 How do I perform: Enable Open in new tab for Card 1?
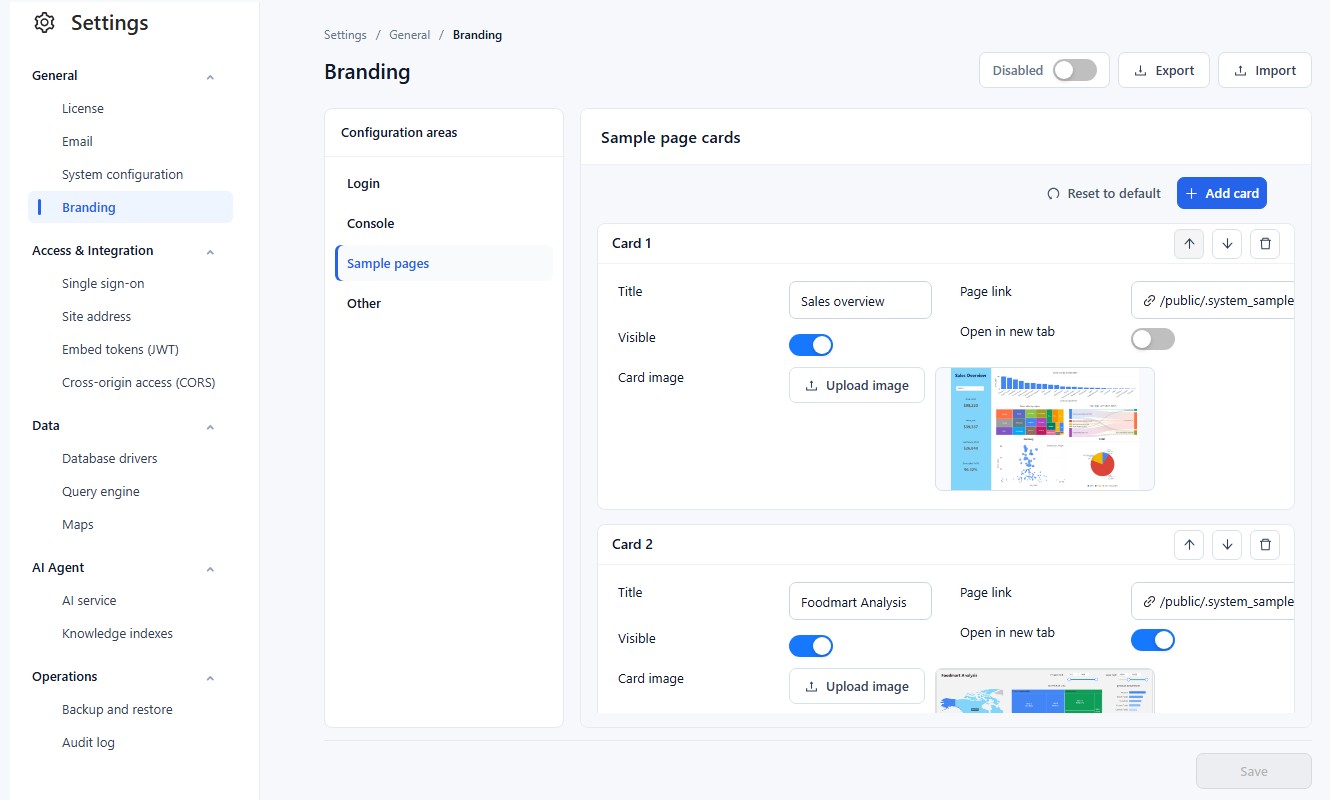[x=1153, y=339]
